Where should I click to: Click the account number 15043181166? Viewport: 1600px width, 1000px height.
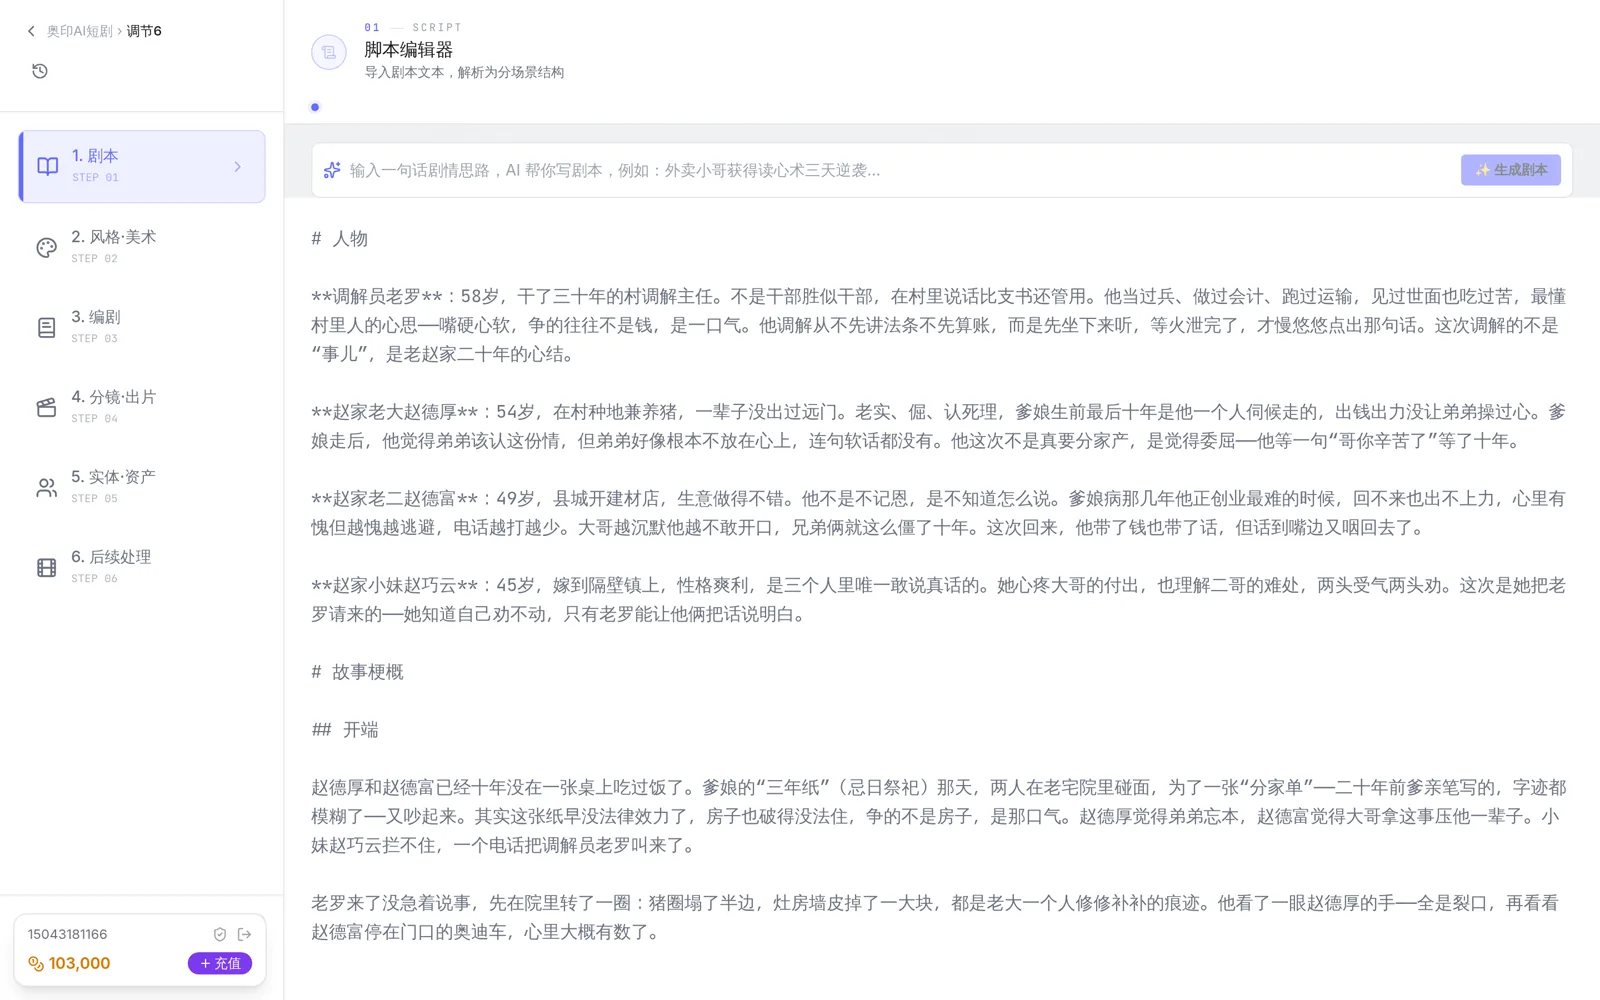[x=68, y=934]
